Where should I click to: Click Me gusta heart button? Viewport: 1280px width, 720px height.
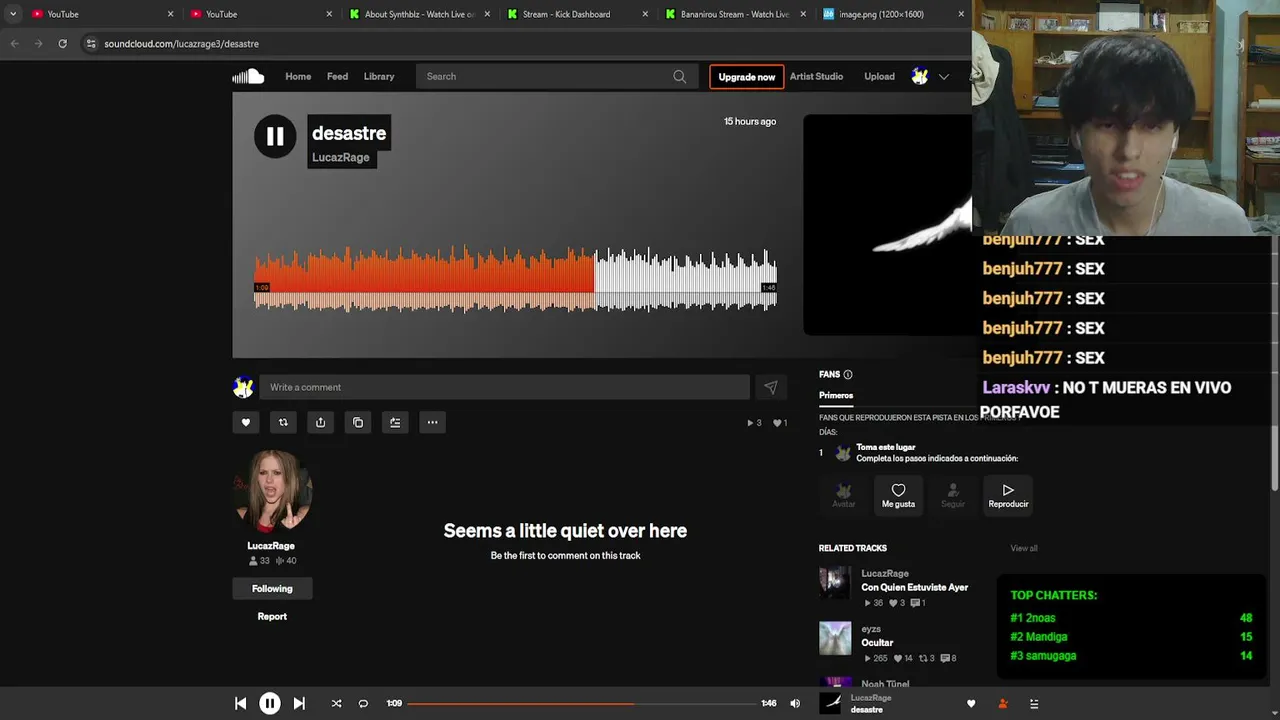898,495
